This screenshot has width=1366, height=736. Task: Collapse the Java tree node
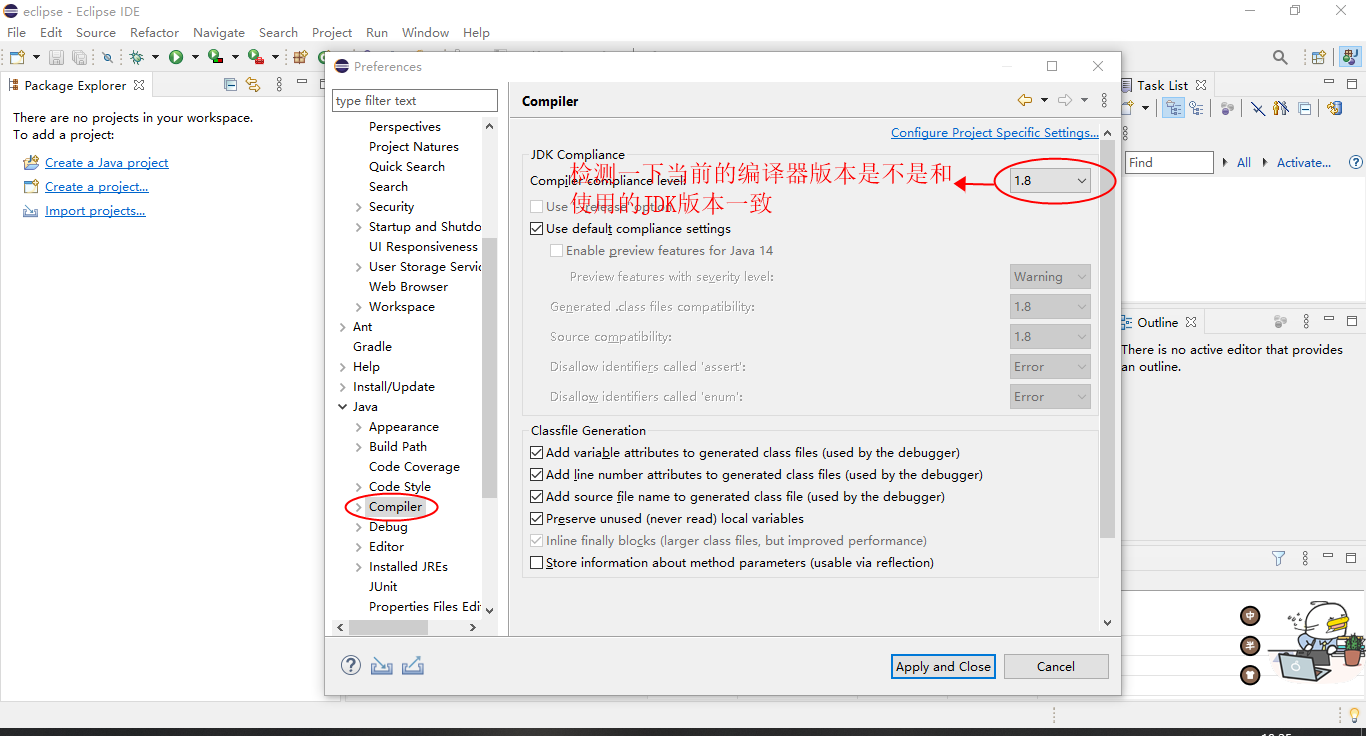pyautogui.click(x=343, y=407)
